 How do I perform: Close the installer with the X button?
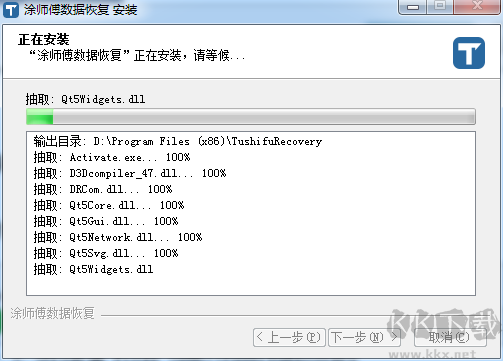click(x=477, y=6)
